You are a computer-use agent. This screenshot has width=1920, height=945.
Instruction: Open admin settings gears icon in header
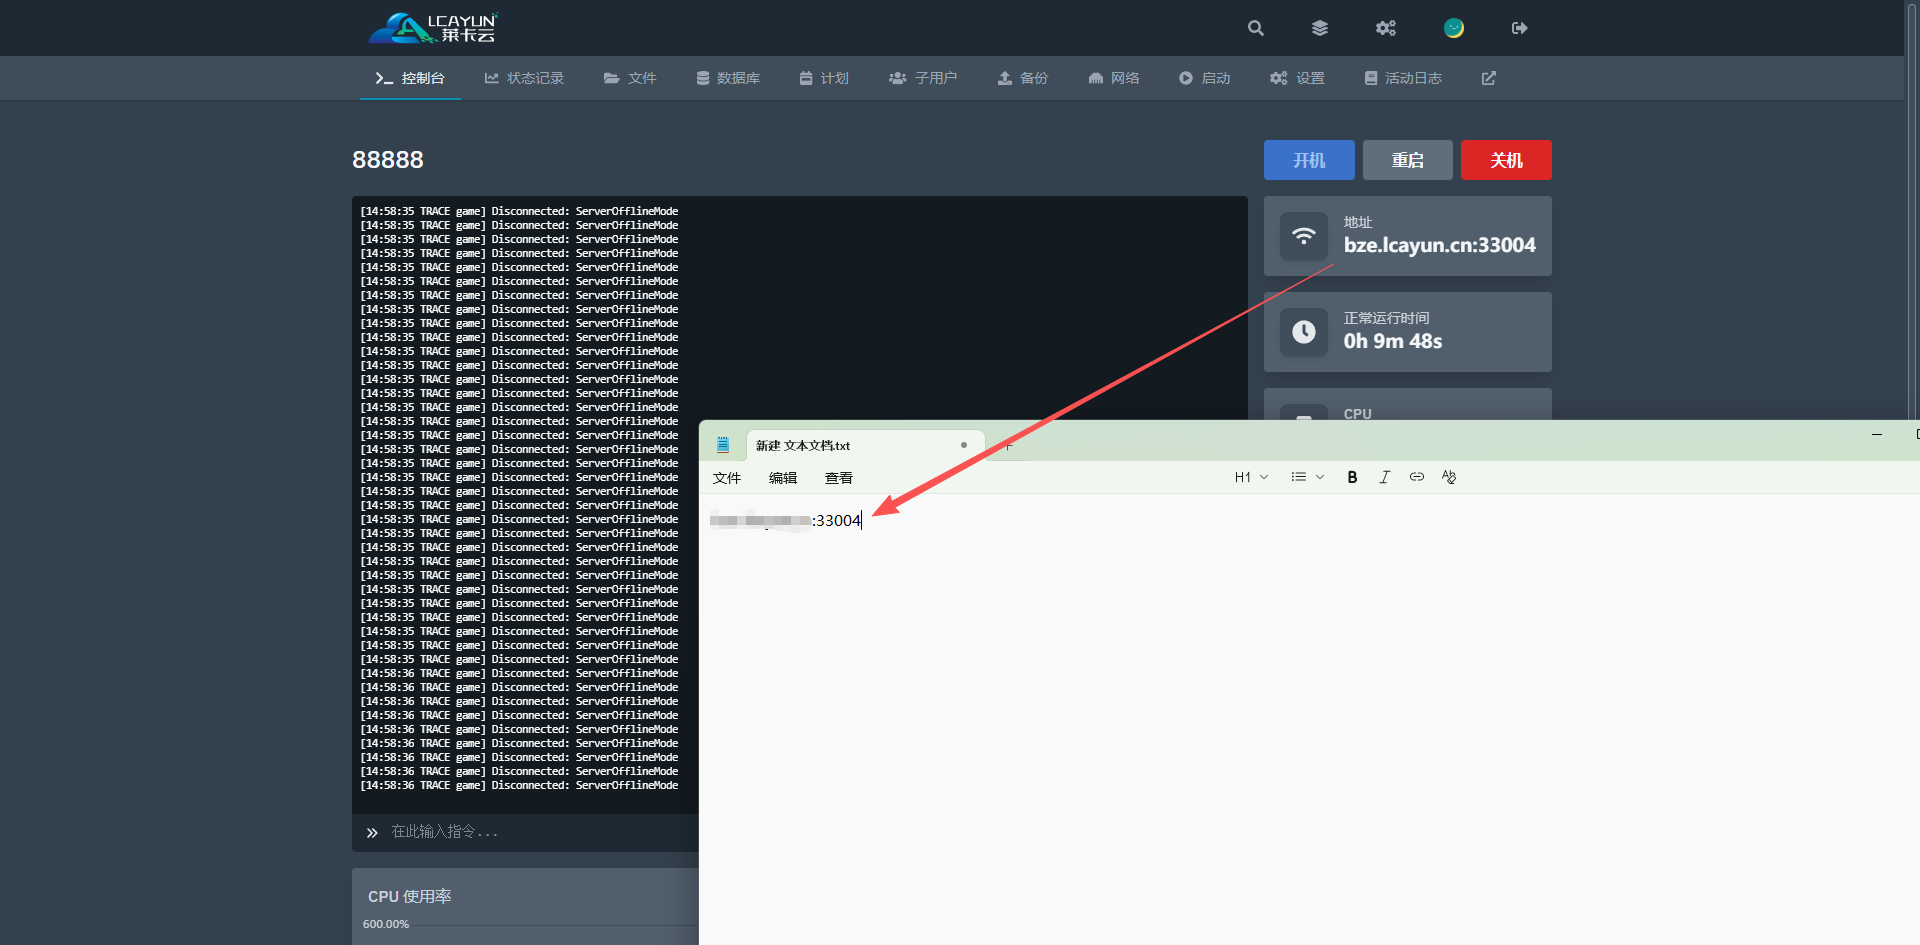click(x=1385, y=28)
